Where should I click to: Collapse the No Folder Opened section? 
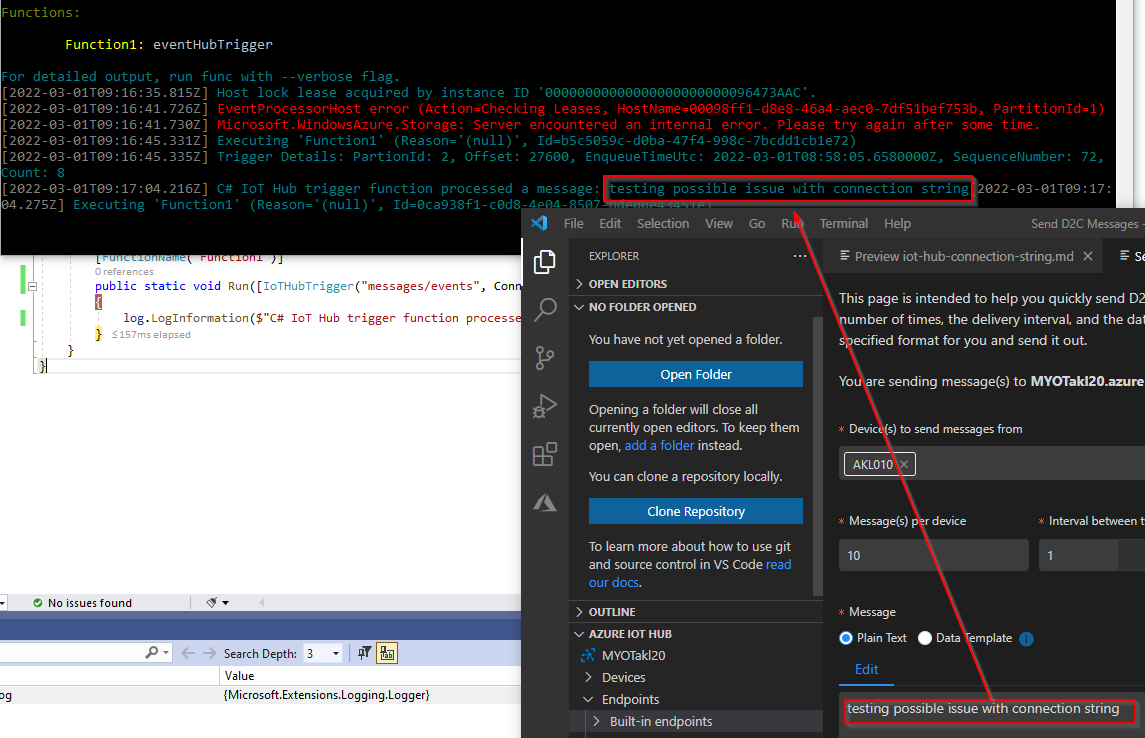pos(580,307)
